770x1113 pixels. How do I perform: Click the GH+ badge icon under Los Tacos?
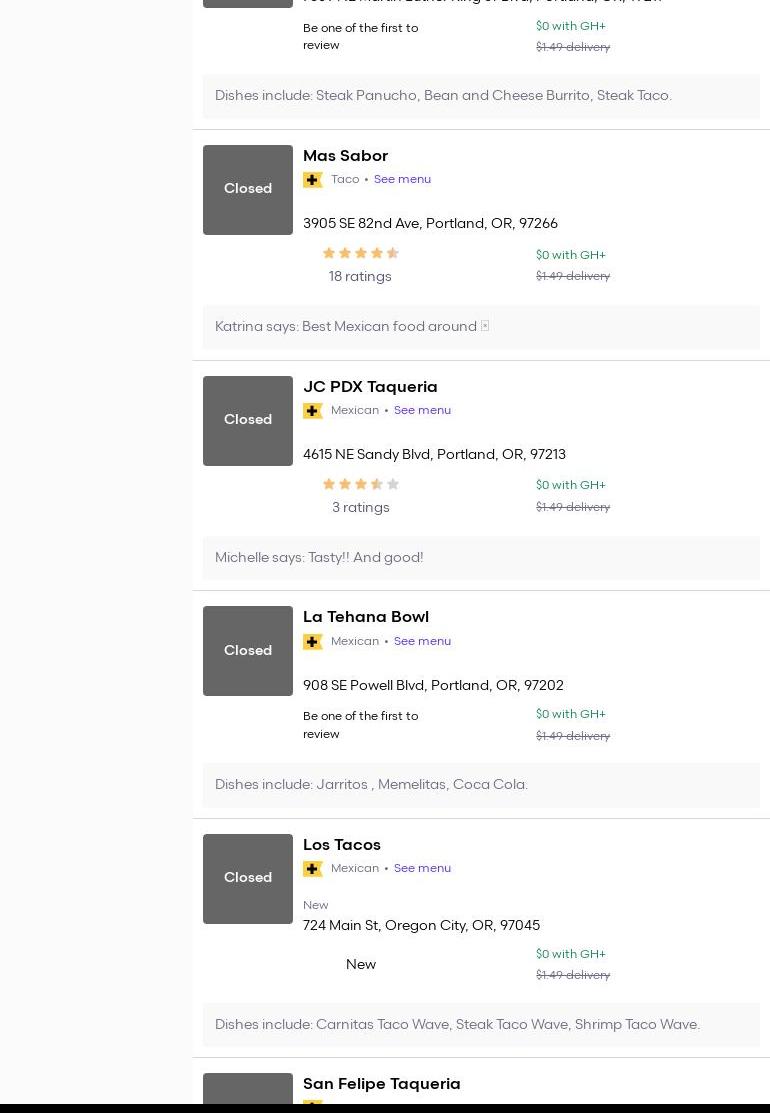click(x=313, y=869)
